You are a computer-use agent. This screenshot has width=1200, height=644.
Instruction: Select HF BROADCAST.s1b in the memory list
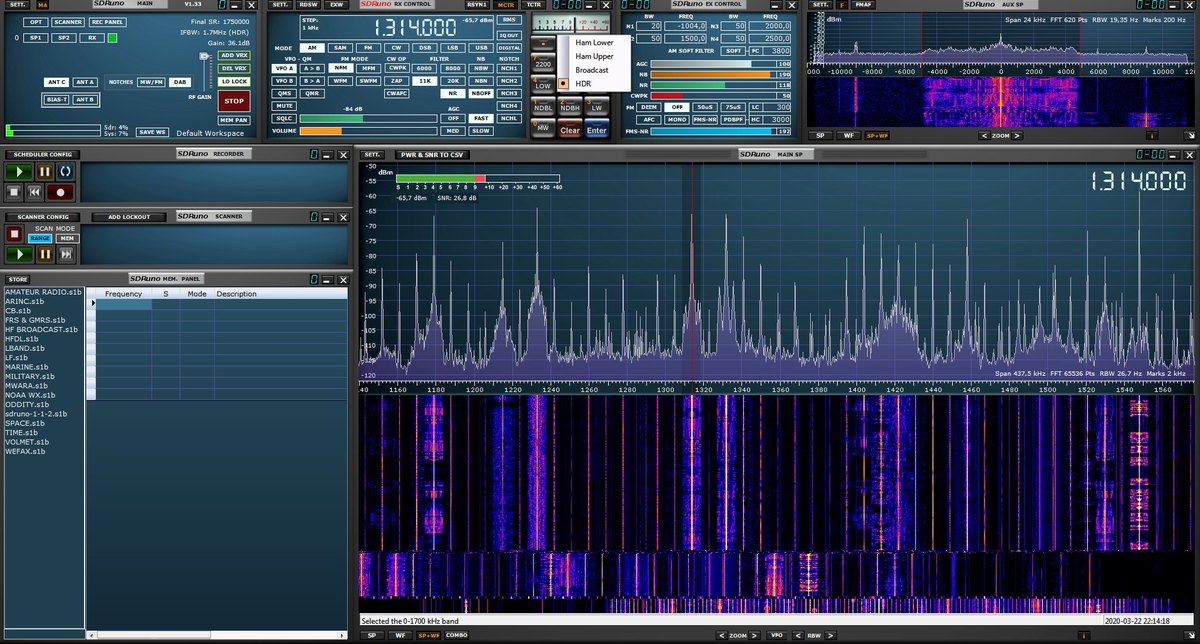pos(40,329)
